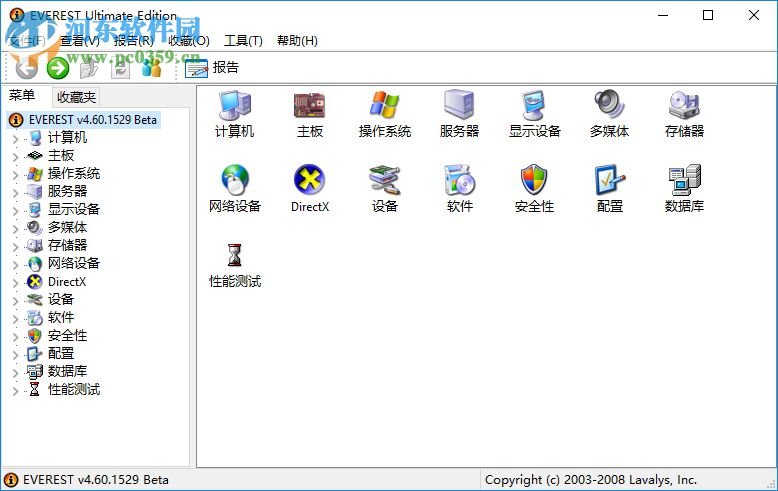Image resolution: width=778 pixels, height=491 pixels.
Task: Open the DirectX icon in main pane
Action: pyautogui.click(x=310, y=180)
